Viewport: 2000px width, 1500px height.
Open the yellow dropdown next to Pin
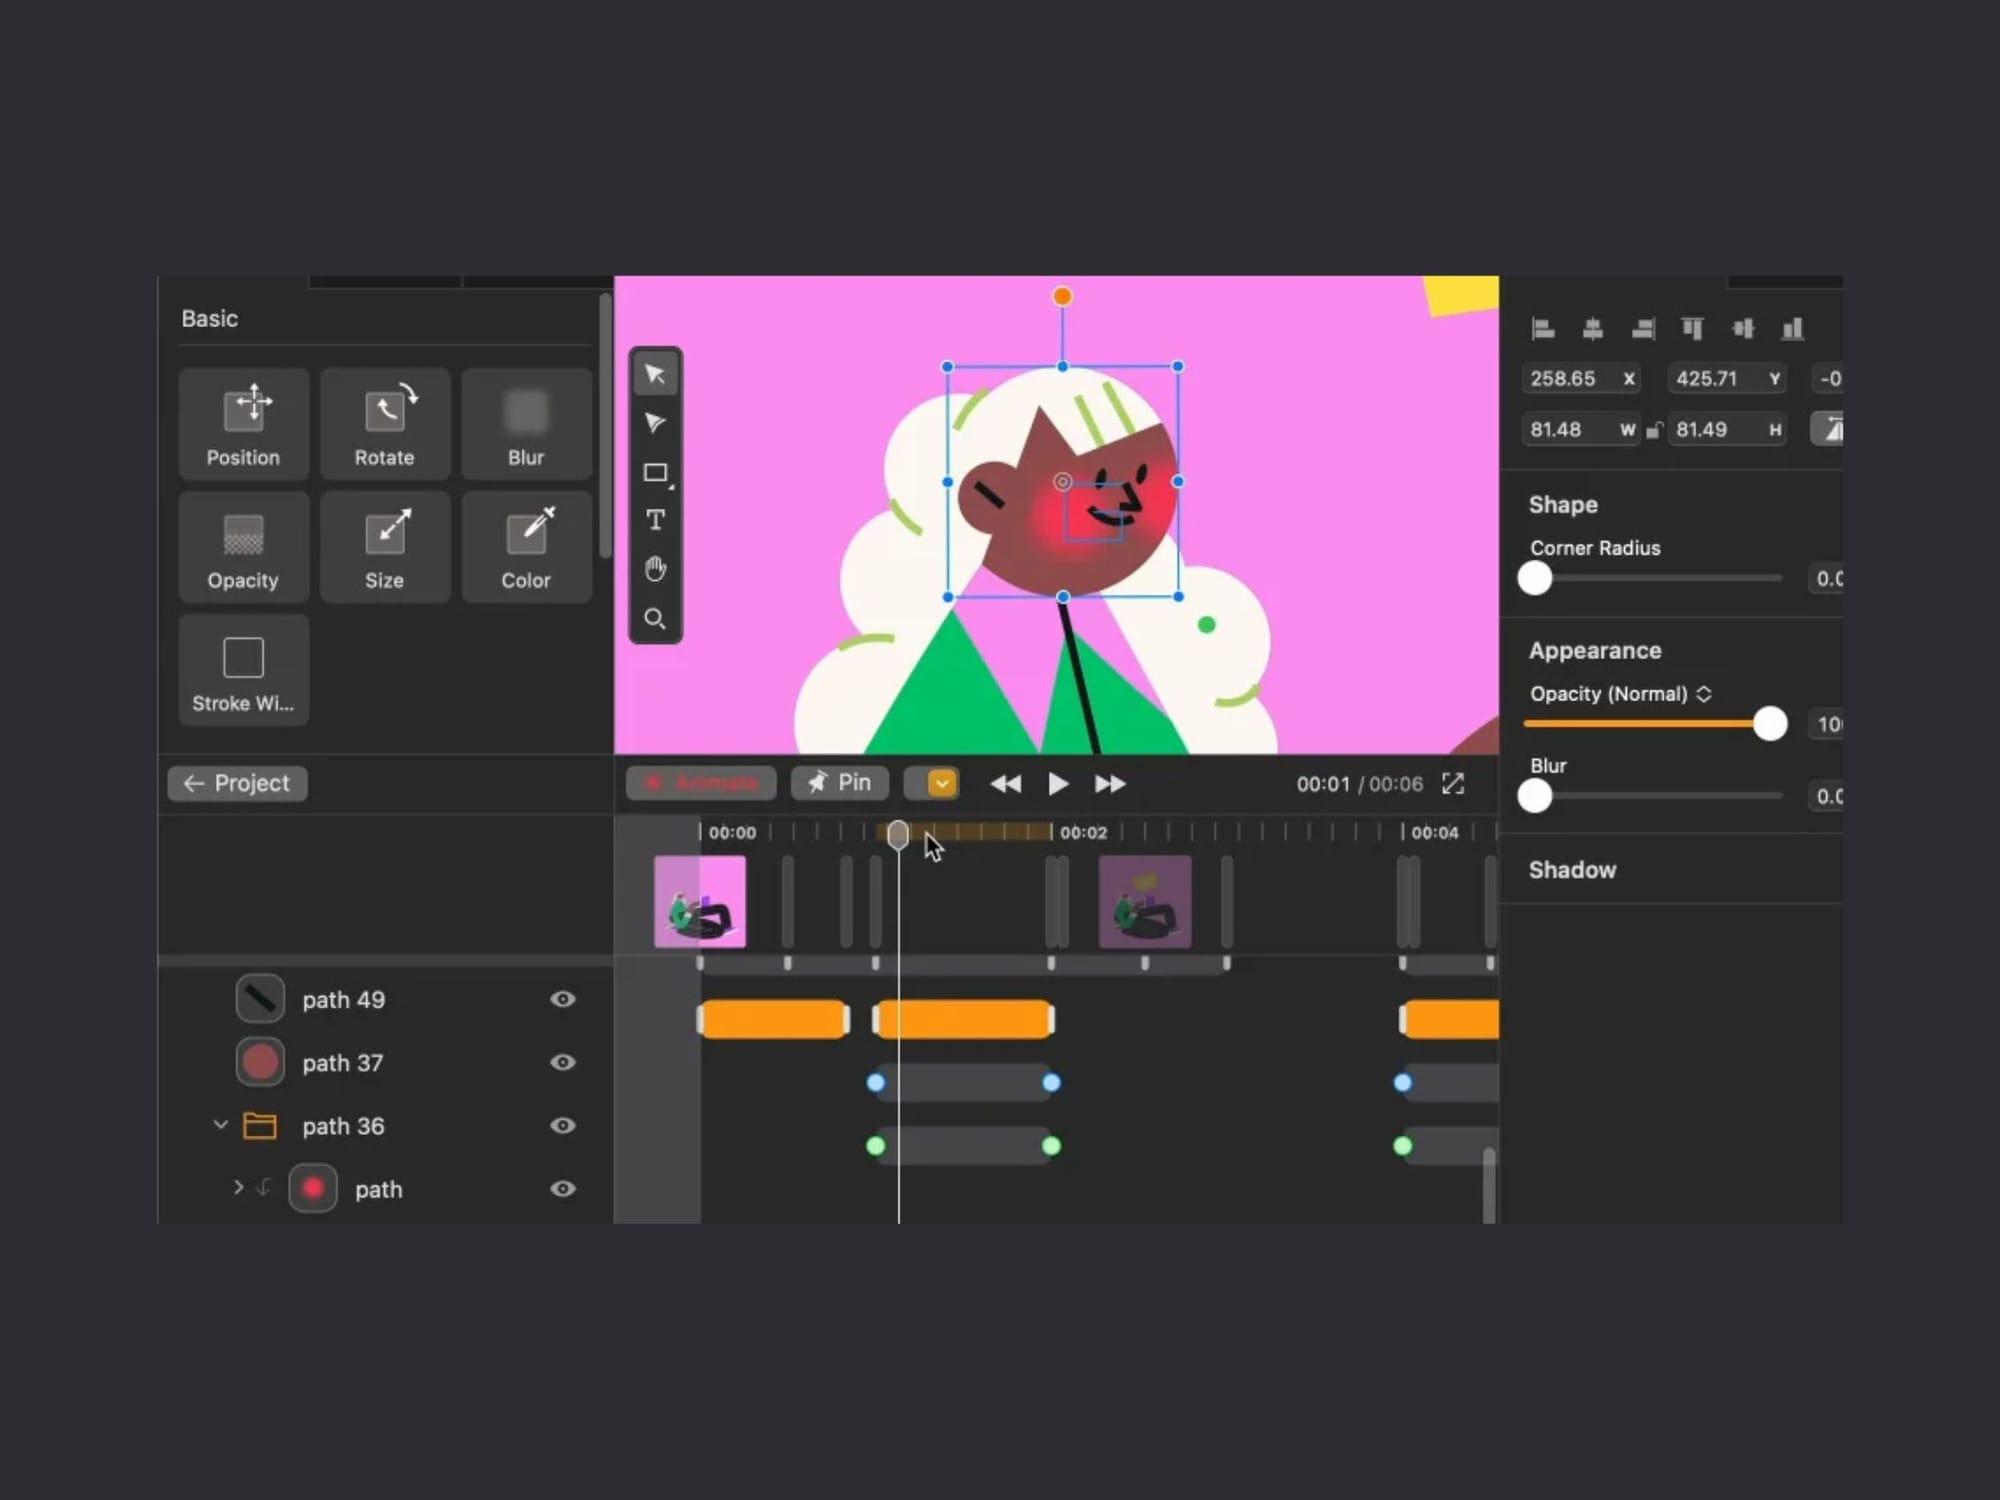pyautogui.click(x=941, y=783)
